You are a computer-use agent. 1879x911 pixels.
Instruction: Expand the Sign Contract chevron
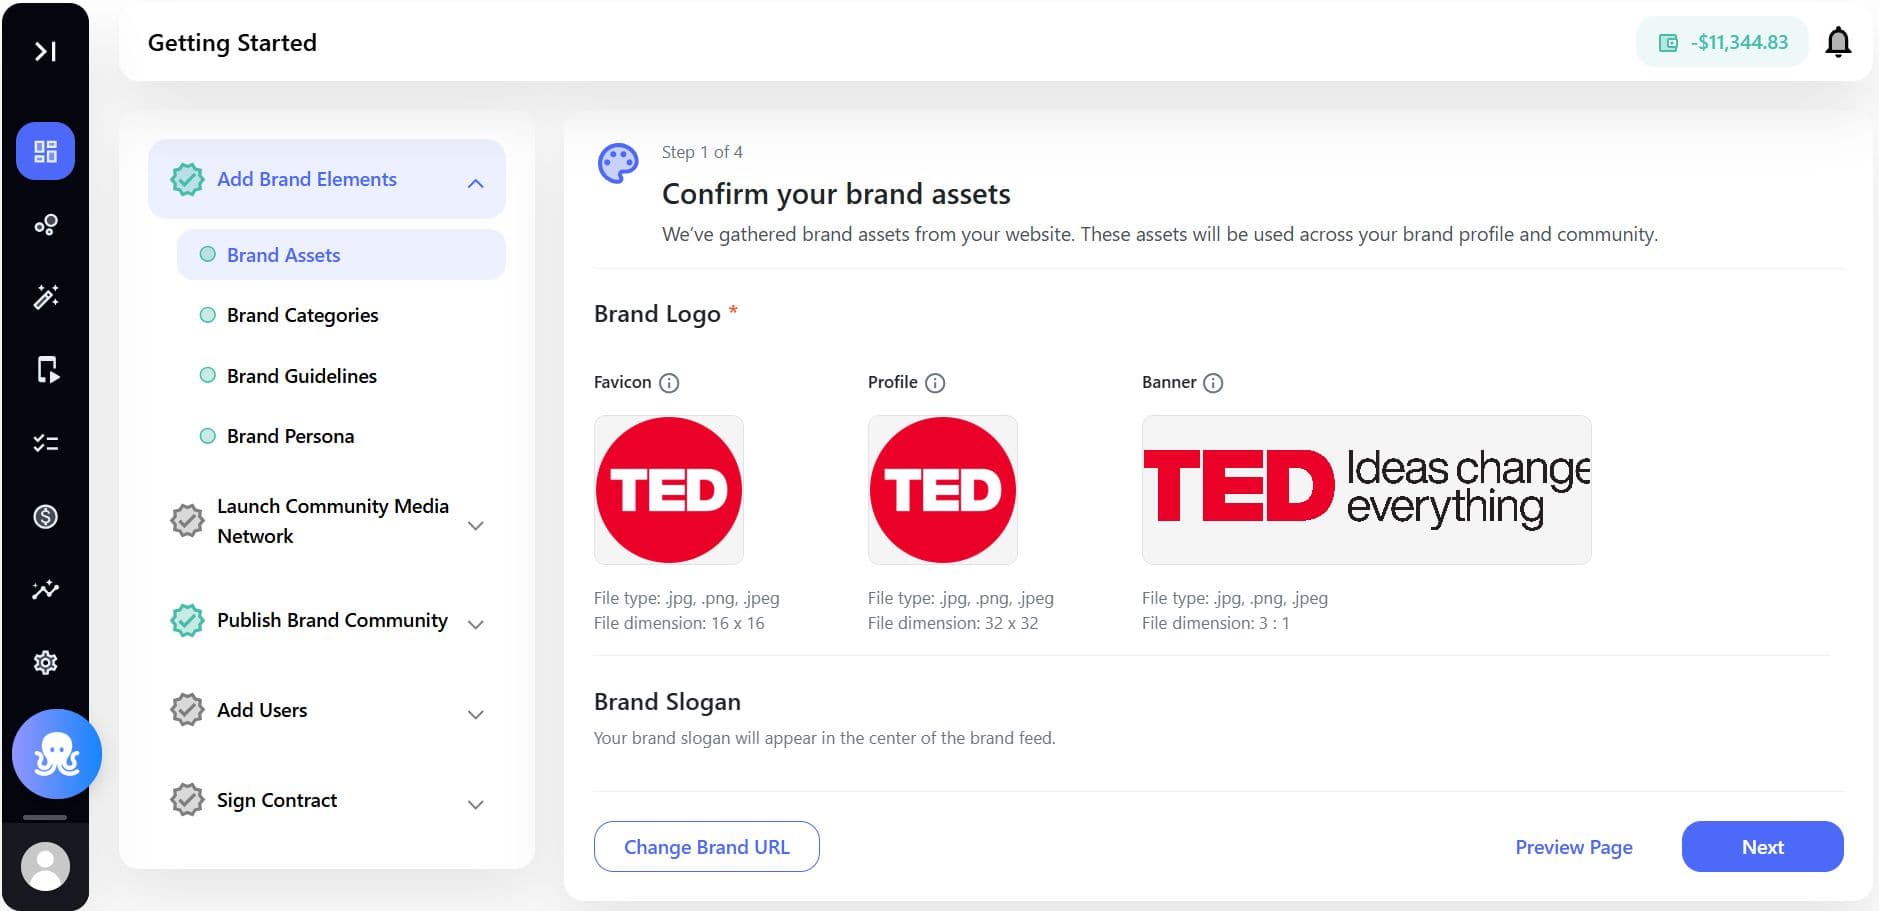click(476, 804)
